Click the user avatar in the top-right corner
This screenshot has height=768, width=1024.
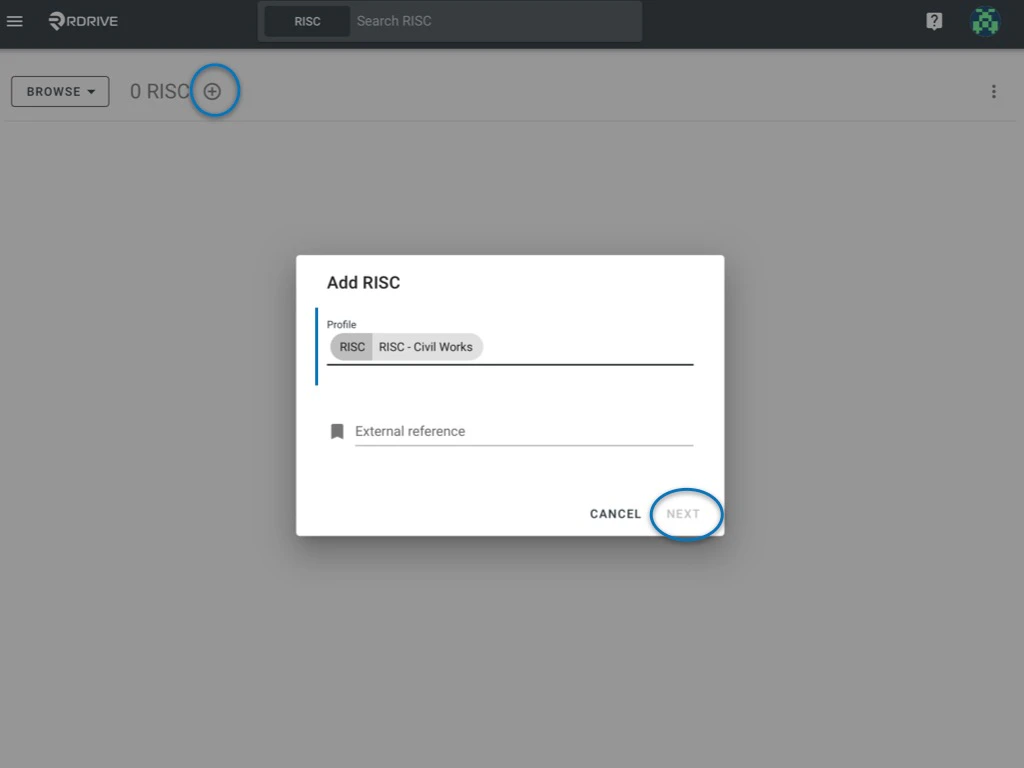[x=985, y=21]
